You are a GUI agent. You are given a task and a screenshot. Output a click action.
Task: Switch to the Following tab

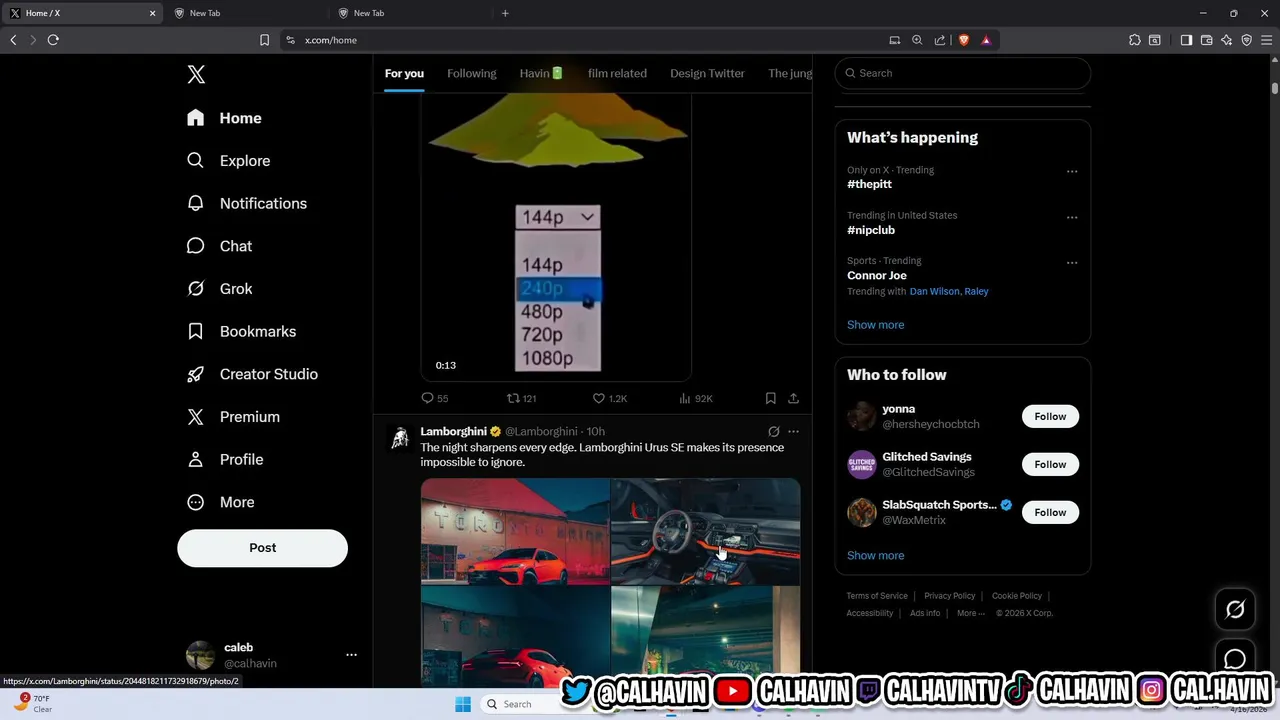click(x=471, y=73)
